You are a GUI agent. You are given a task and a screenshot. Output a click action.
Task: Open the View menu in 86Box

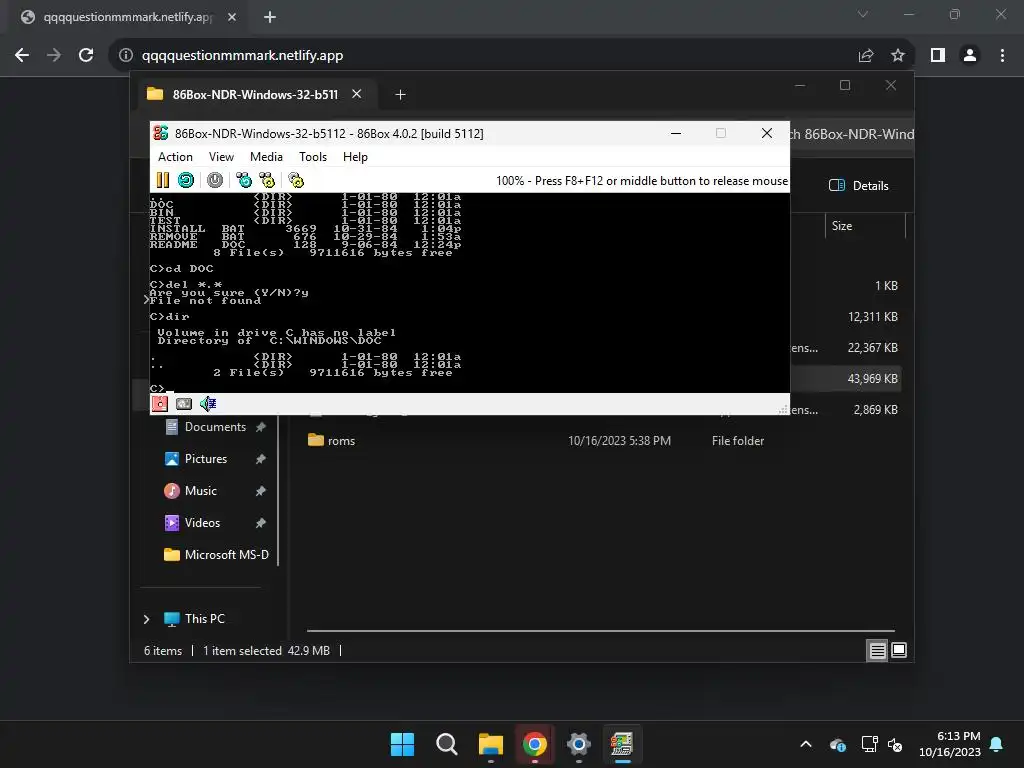pos(221,157)
